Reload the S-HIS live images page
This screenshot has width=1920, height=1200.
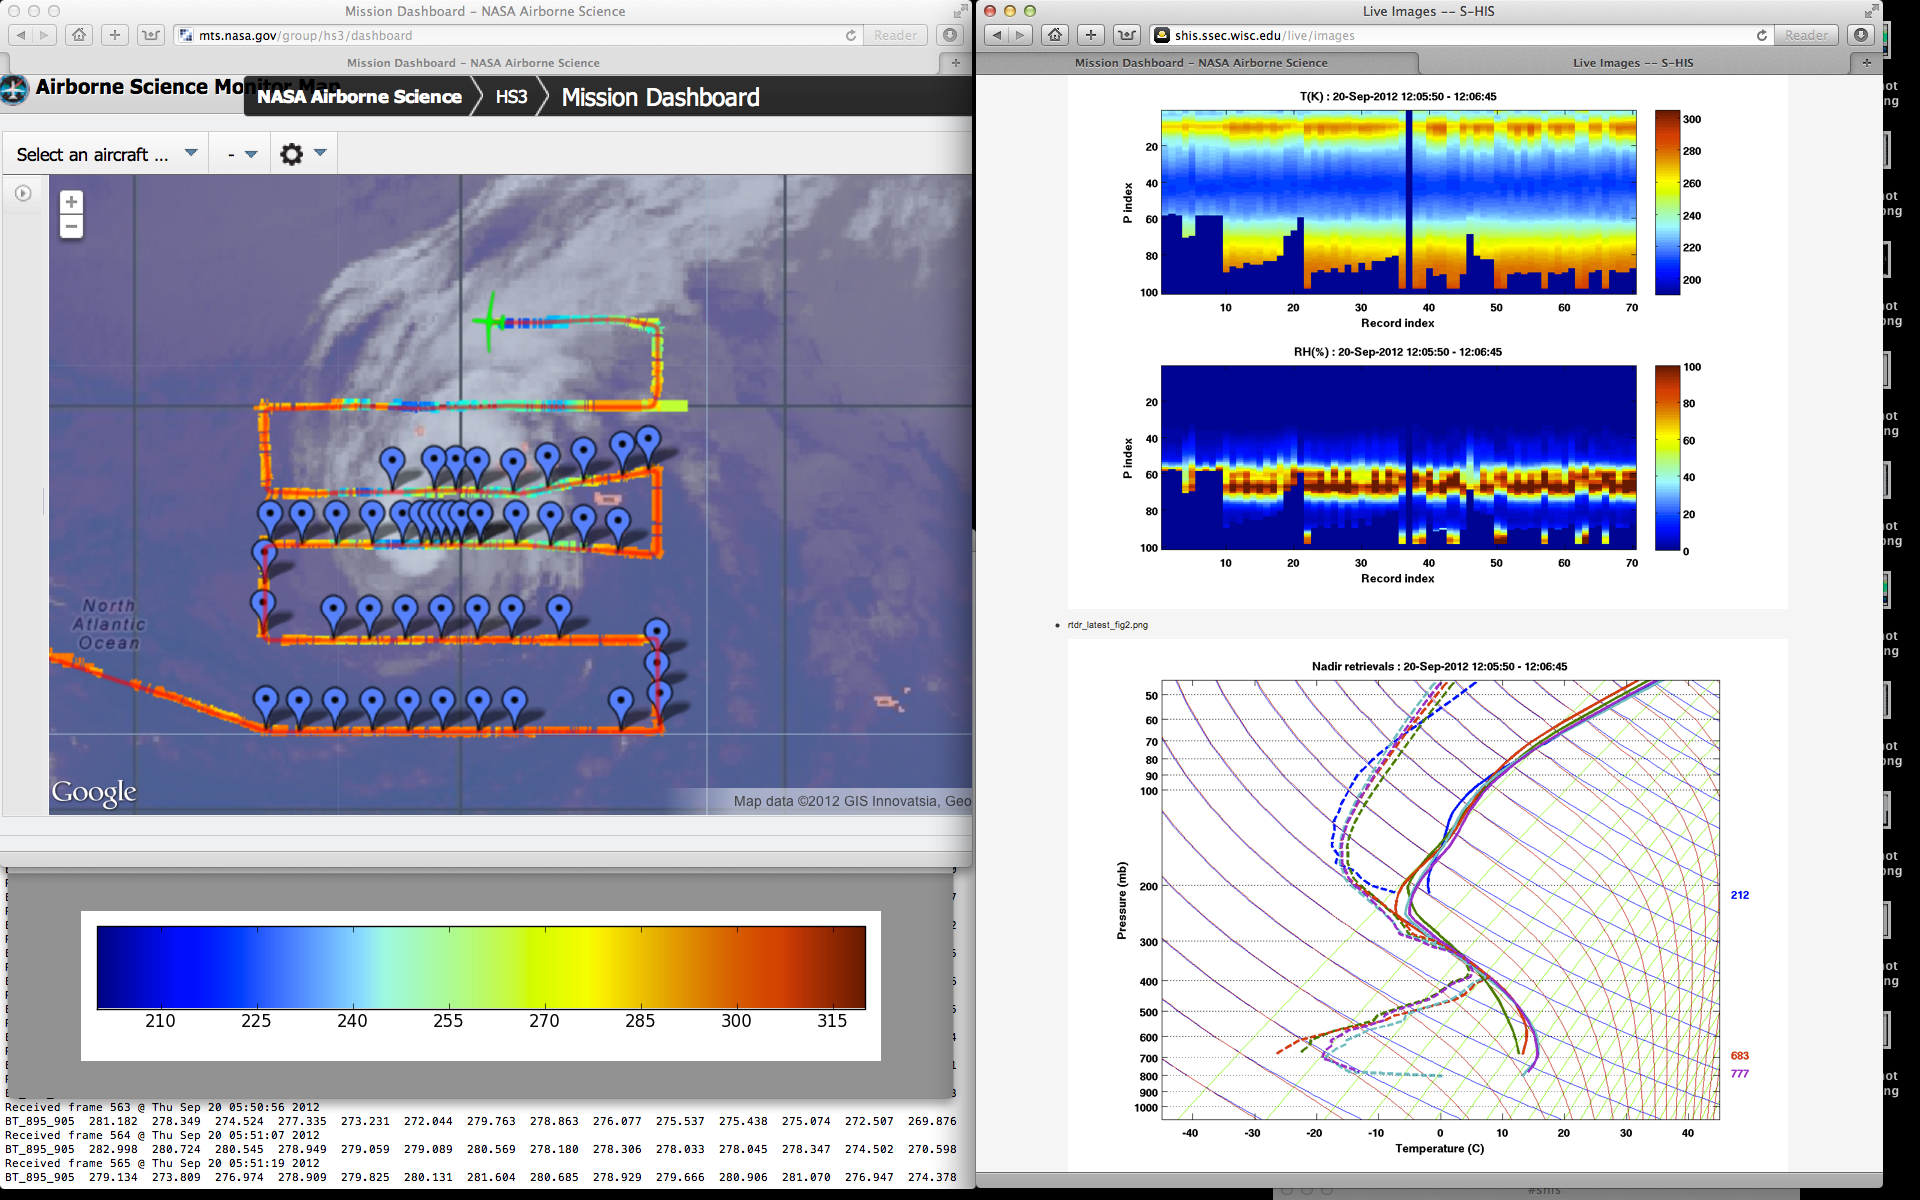(x=1762, y=35)
